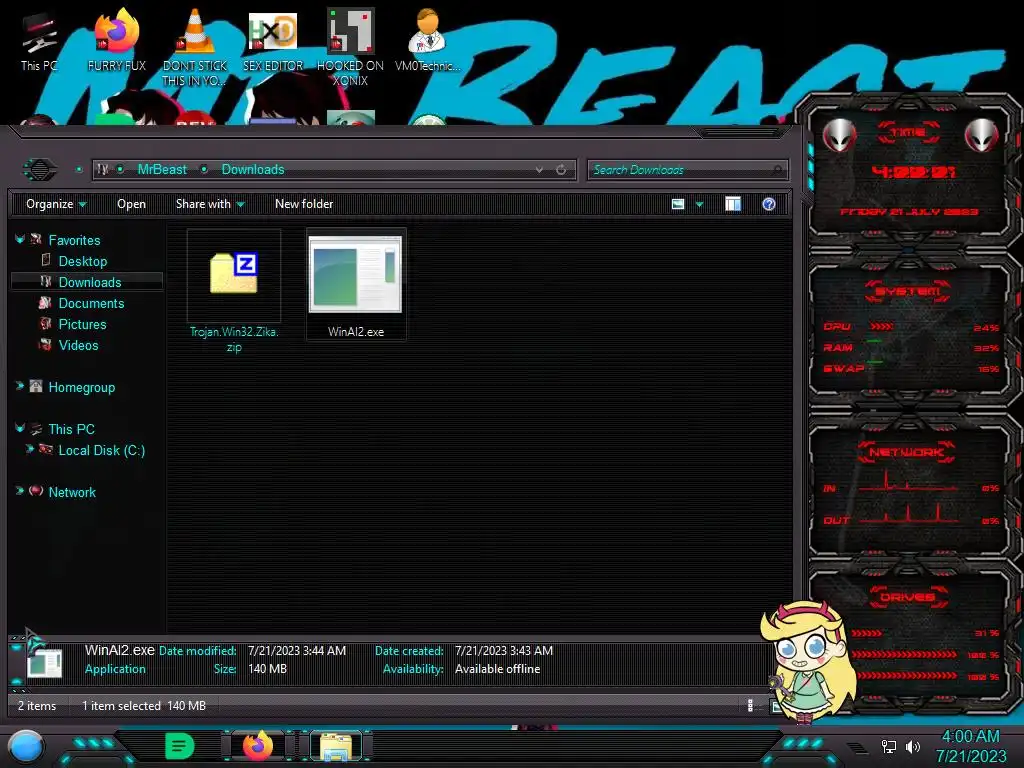Click DRIVES gadget header
Viewport: 1024px width, 768px height.
click(x=908, y=597)
